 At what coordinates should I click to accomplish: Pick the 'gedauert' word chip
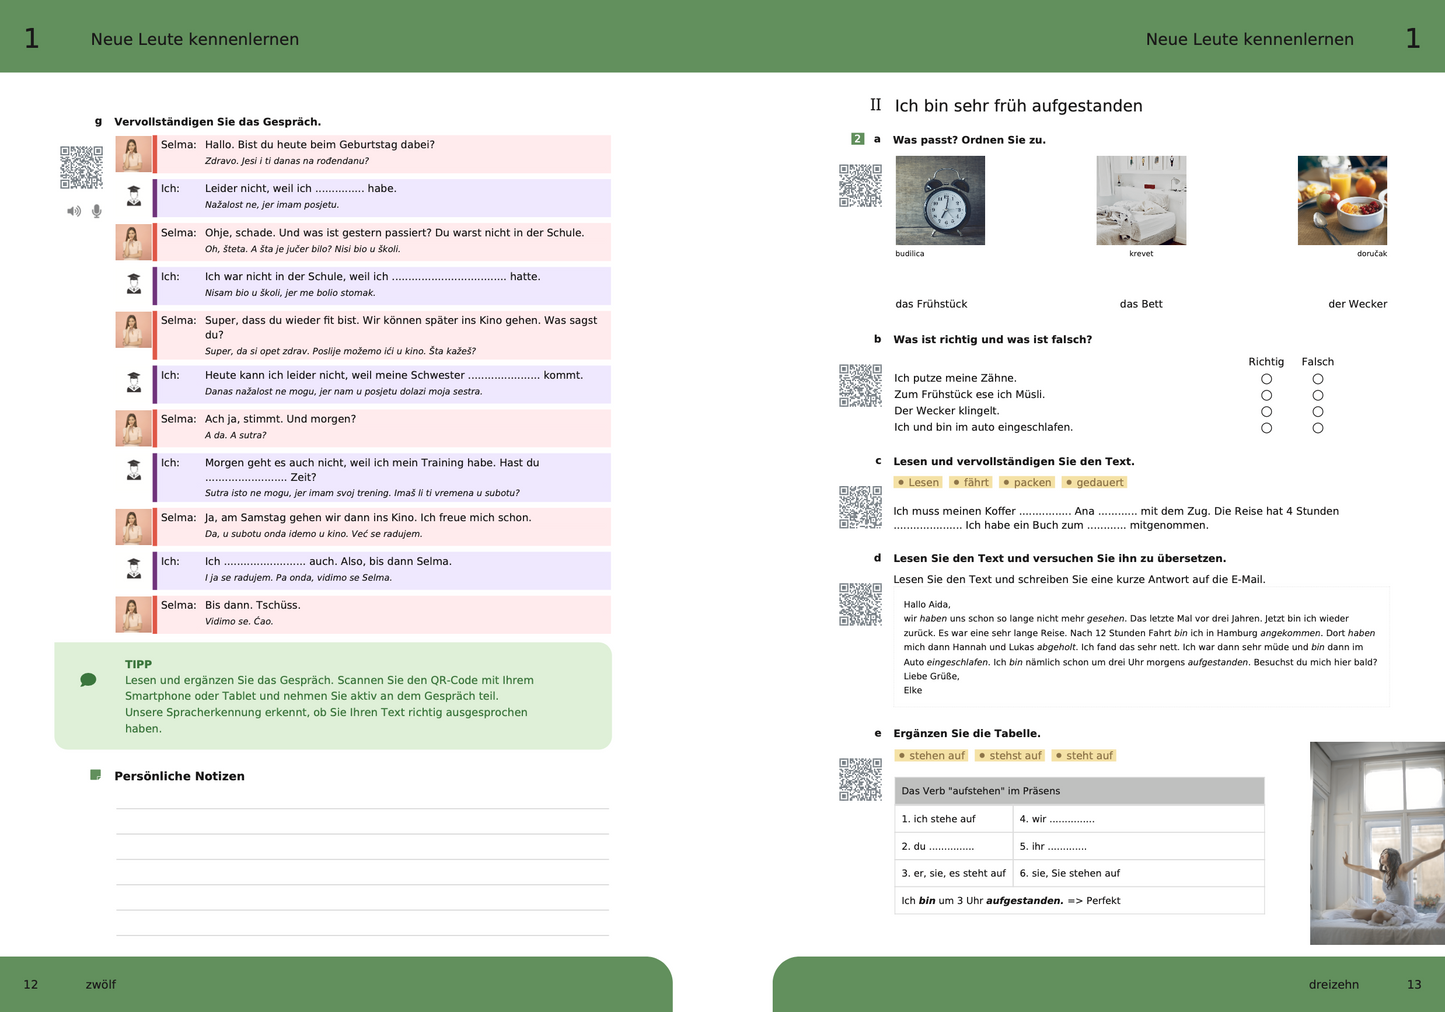[1095, 482]
